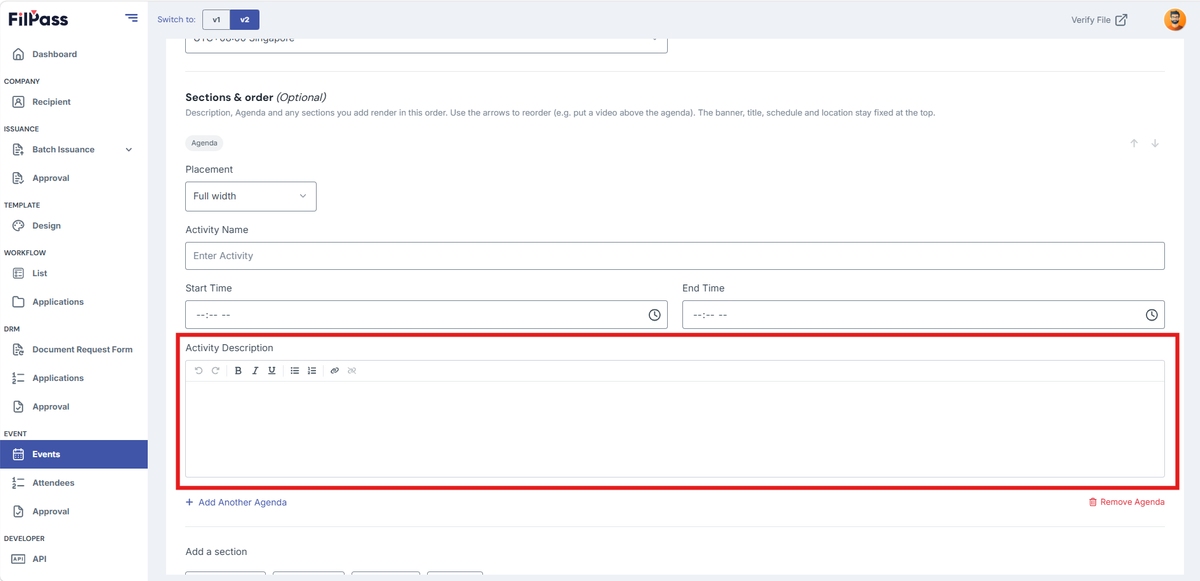Click Add Another Agenda

pyautogui.click(x=236, y=502)
